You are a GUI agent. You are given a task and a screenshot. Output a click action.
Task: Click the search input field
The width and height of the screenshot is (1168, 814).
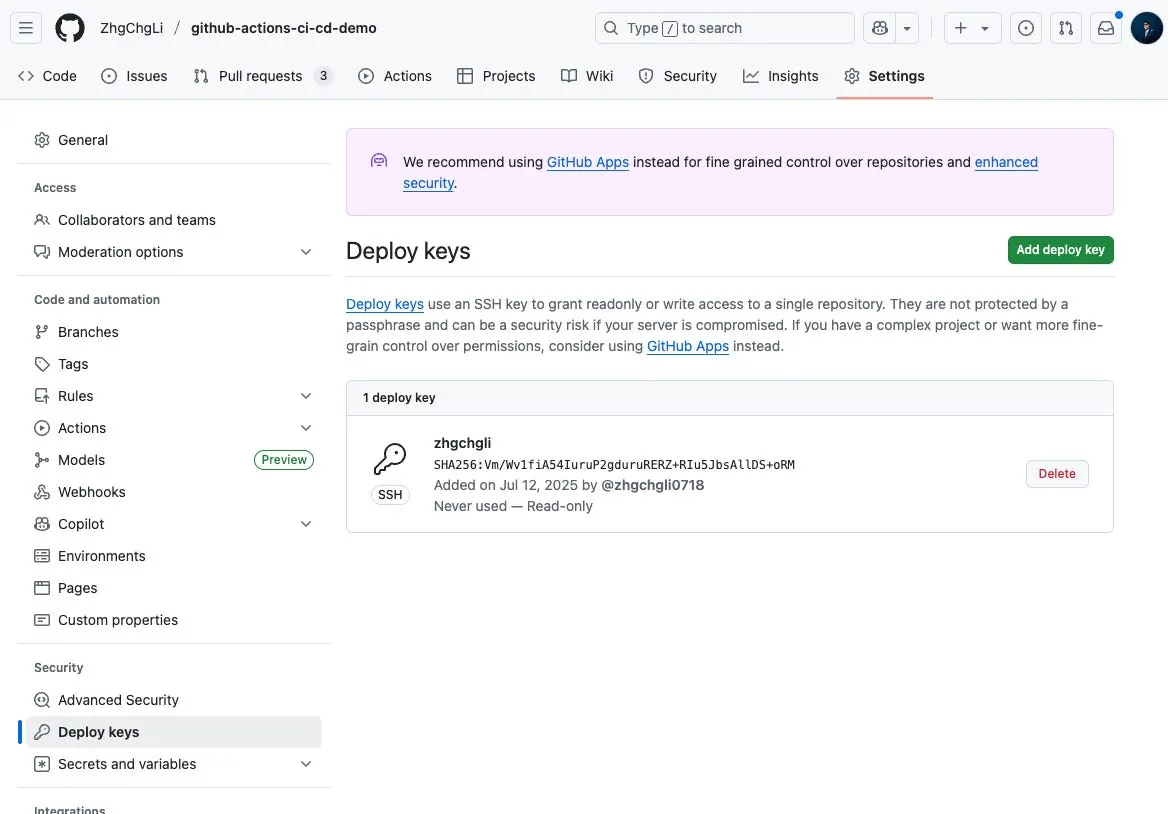[724, 28]
